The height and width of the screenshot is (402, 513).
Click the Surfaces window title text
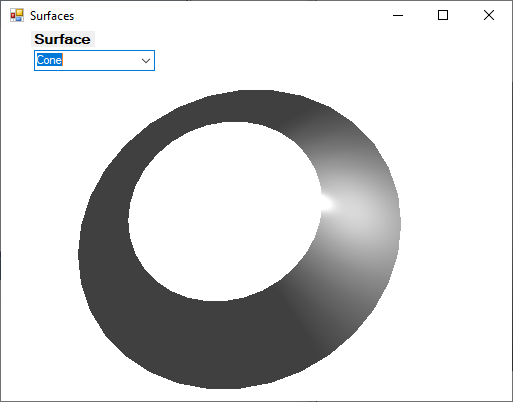point(52,16)
